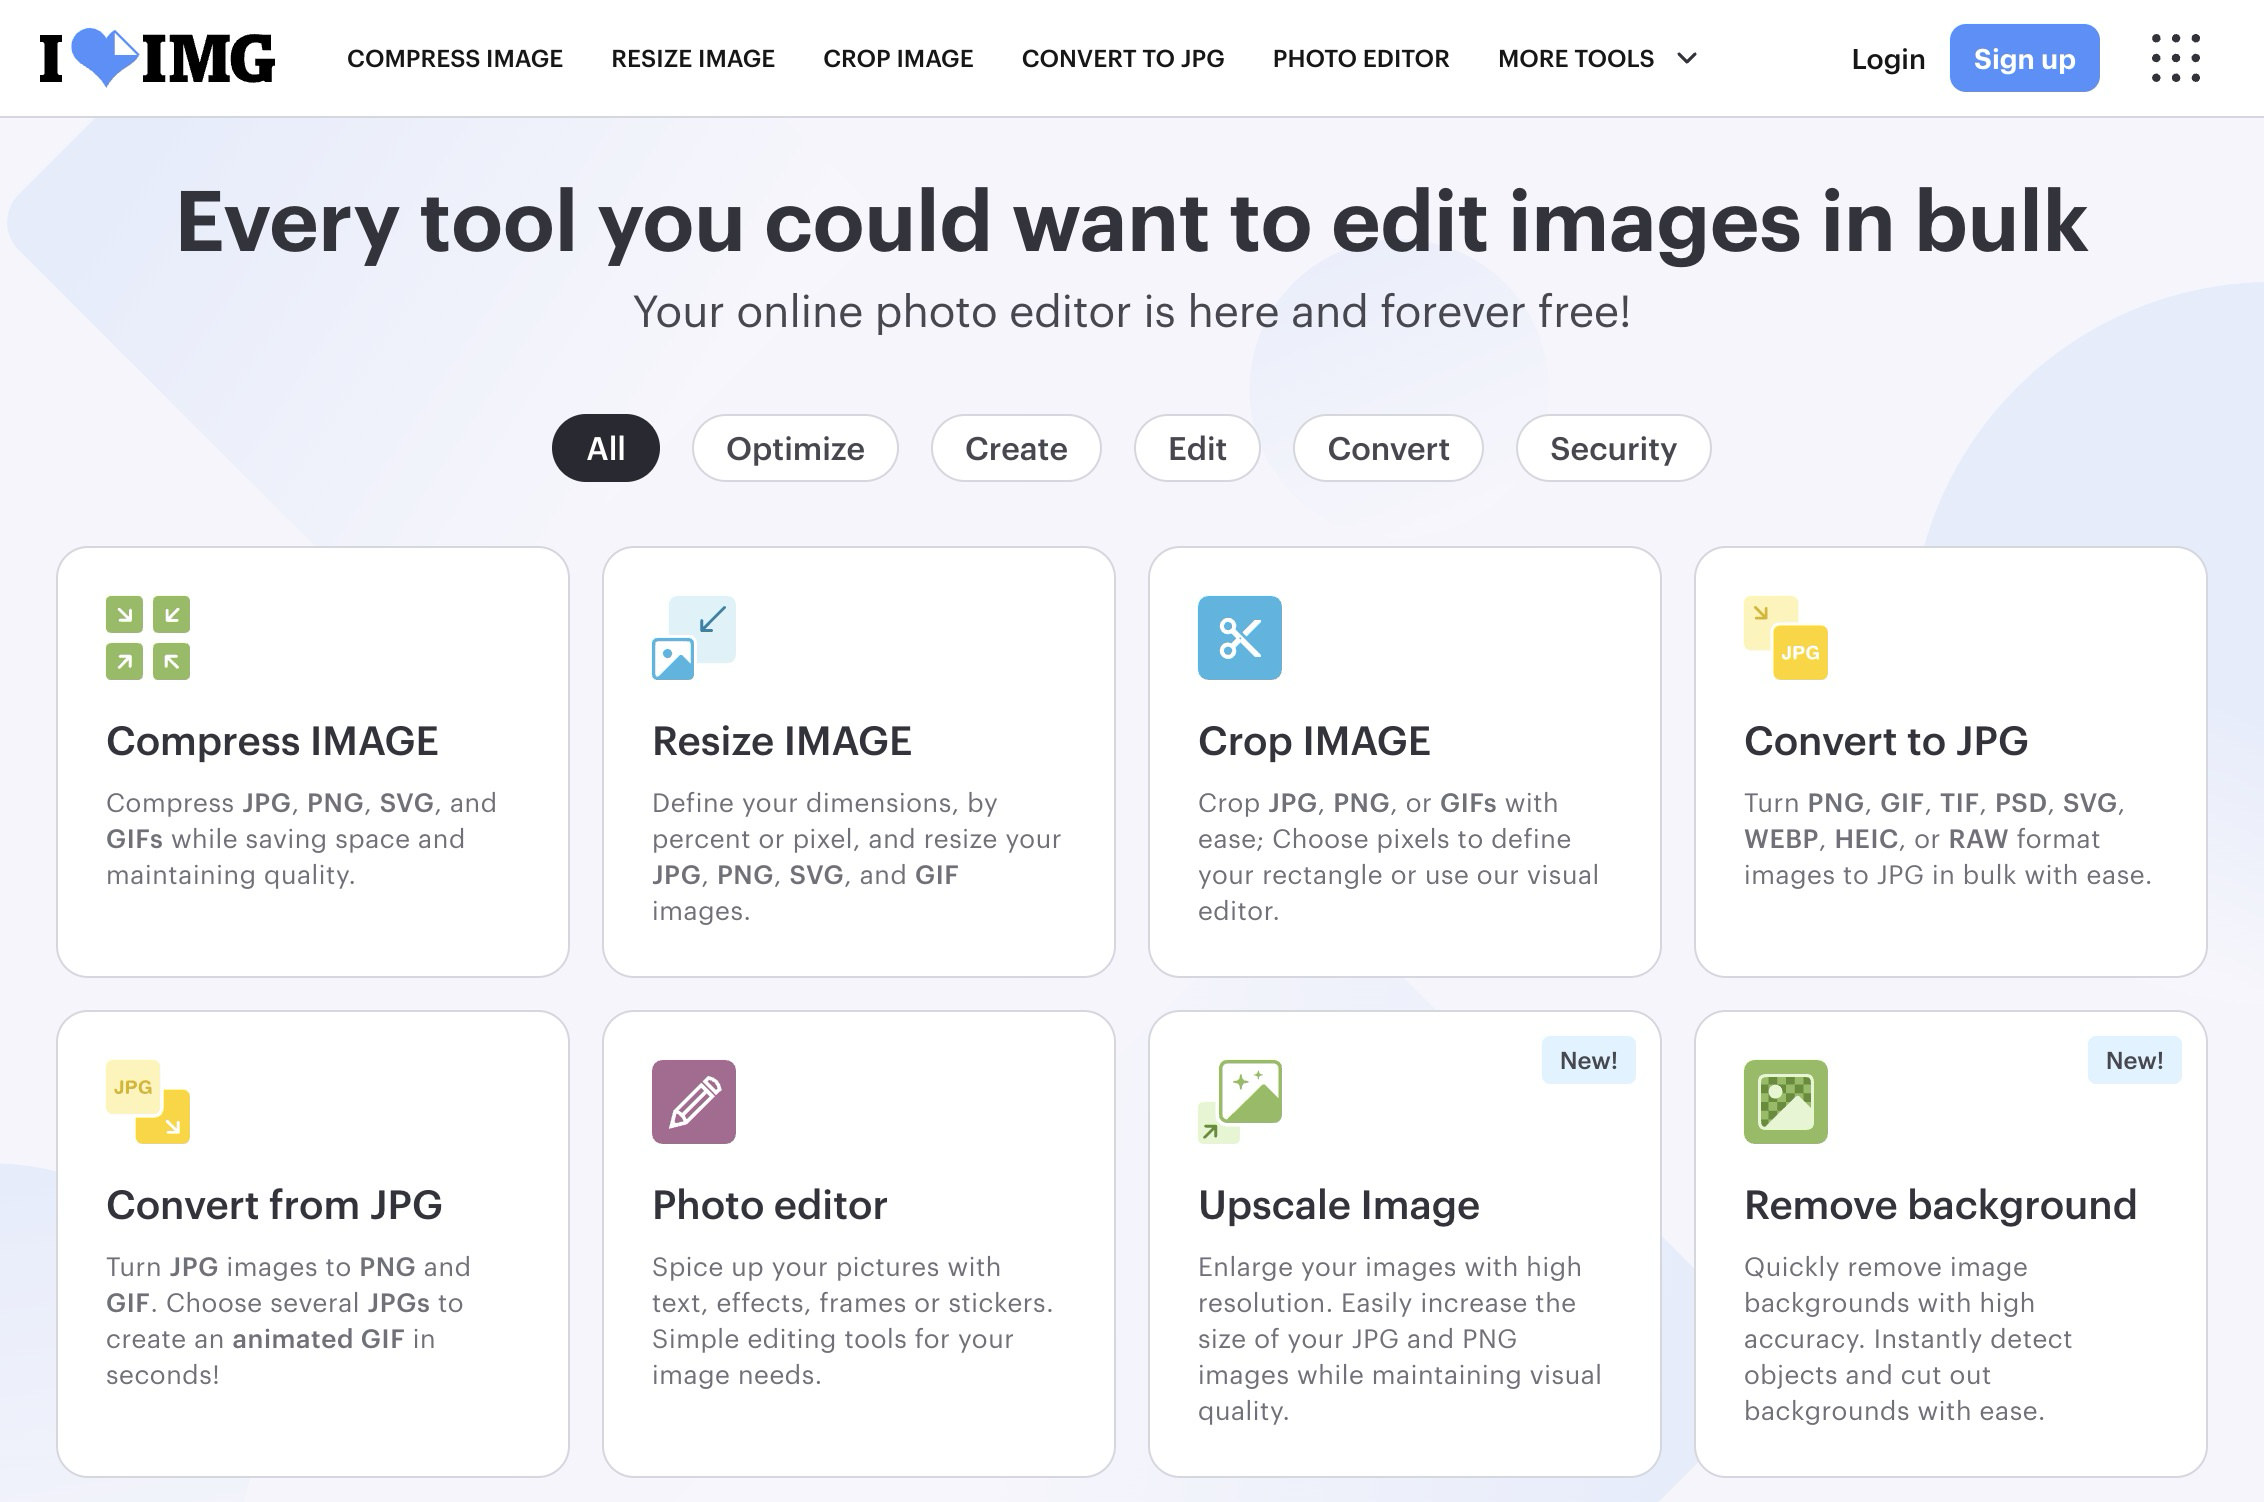The height and width of the screenshot is (1502, 2264).
Task: Open the Upscale Image card title
Action: 1339,1205
